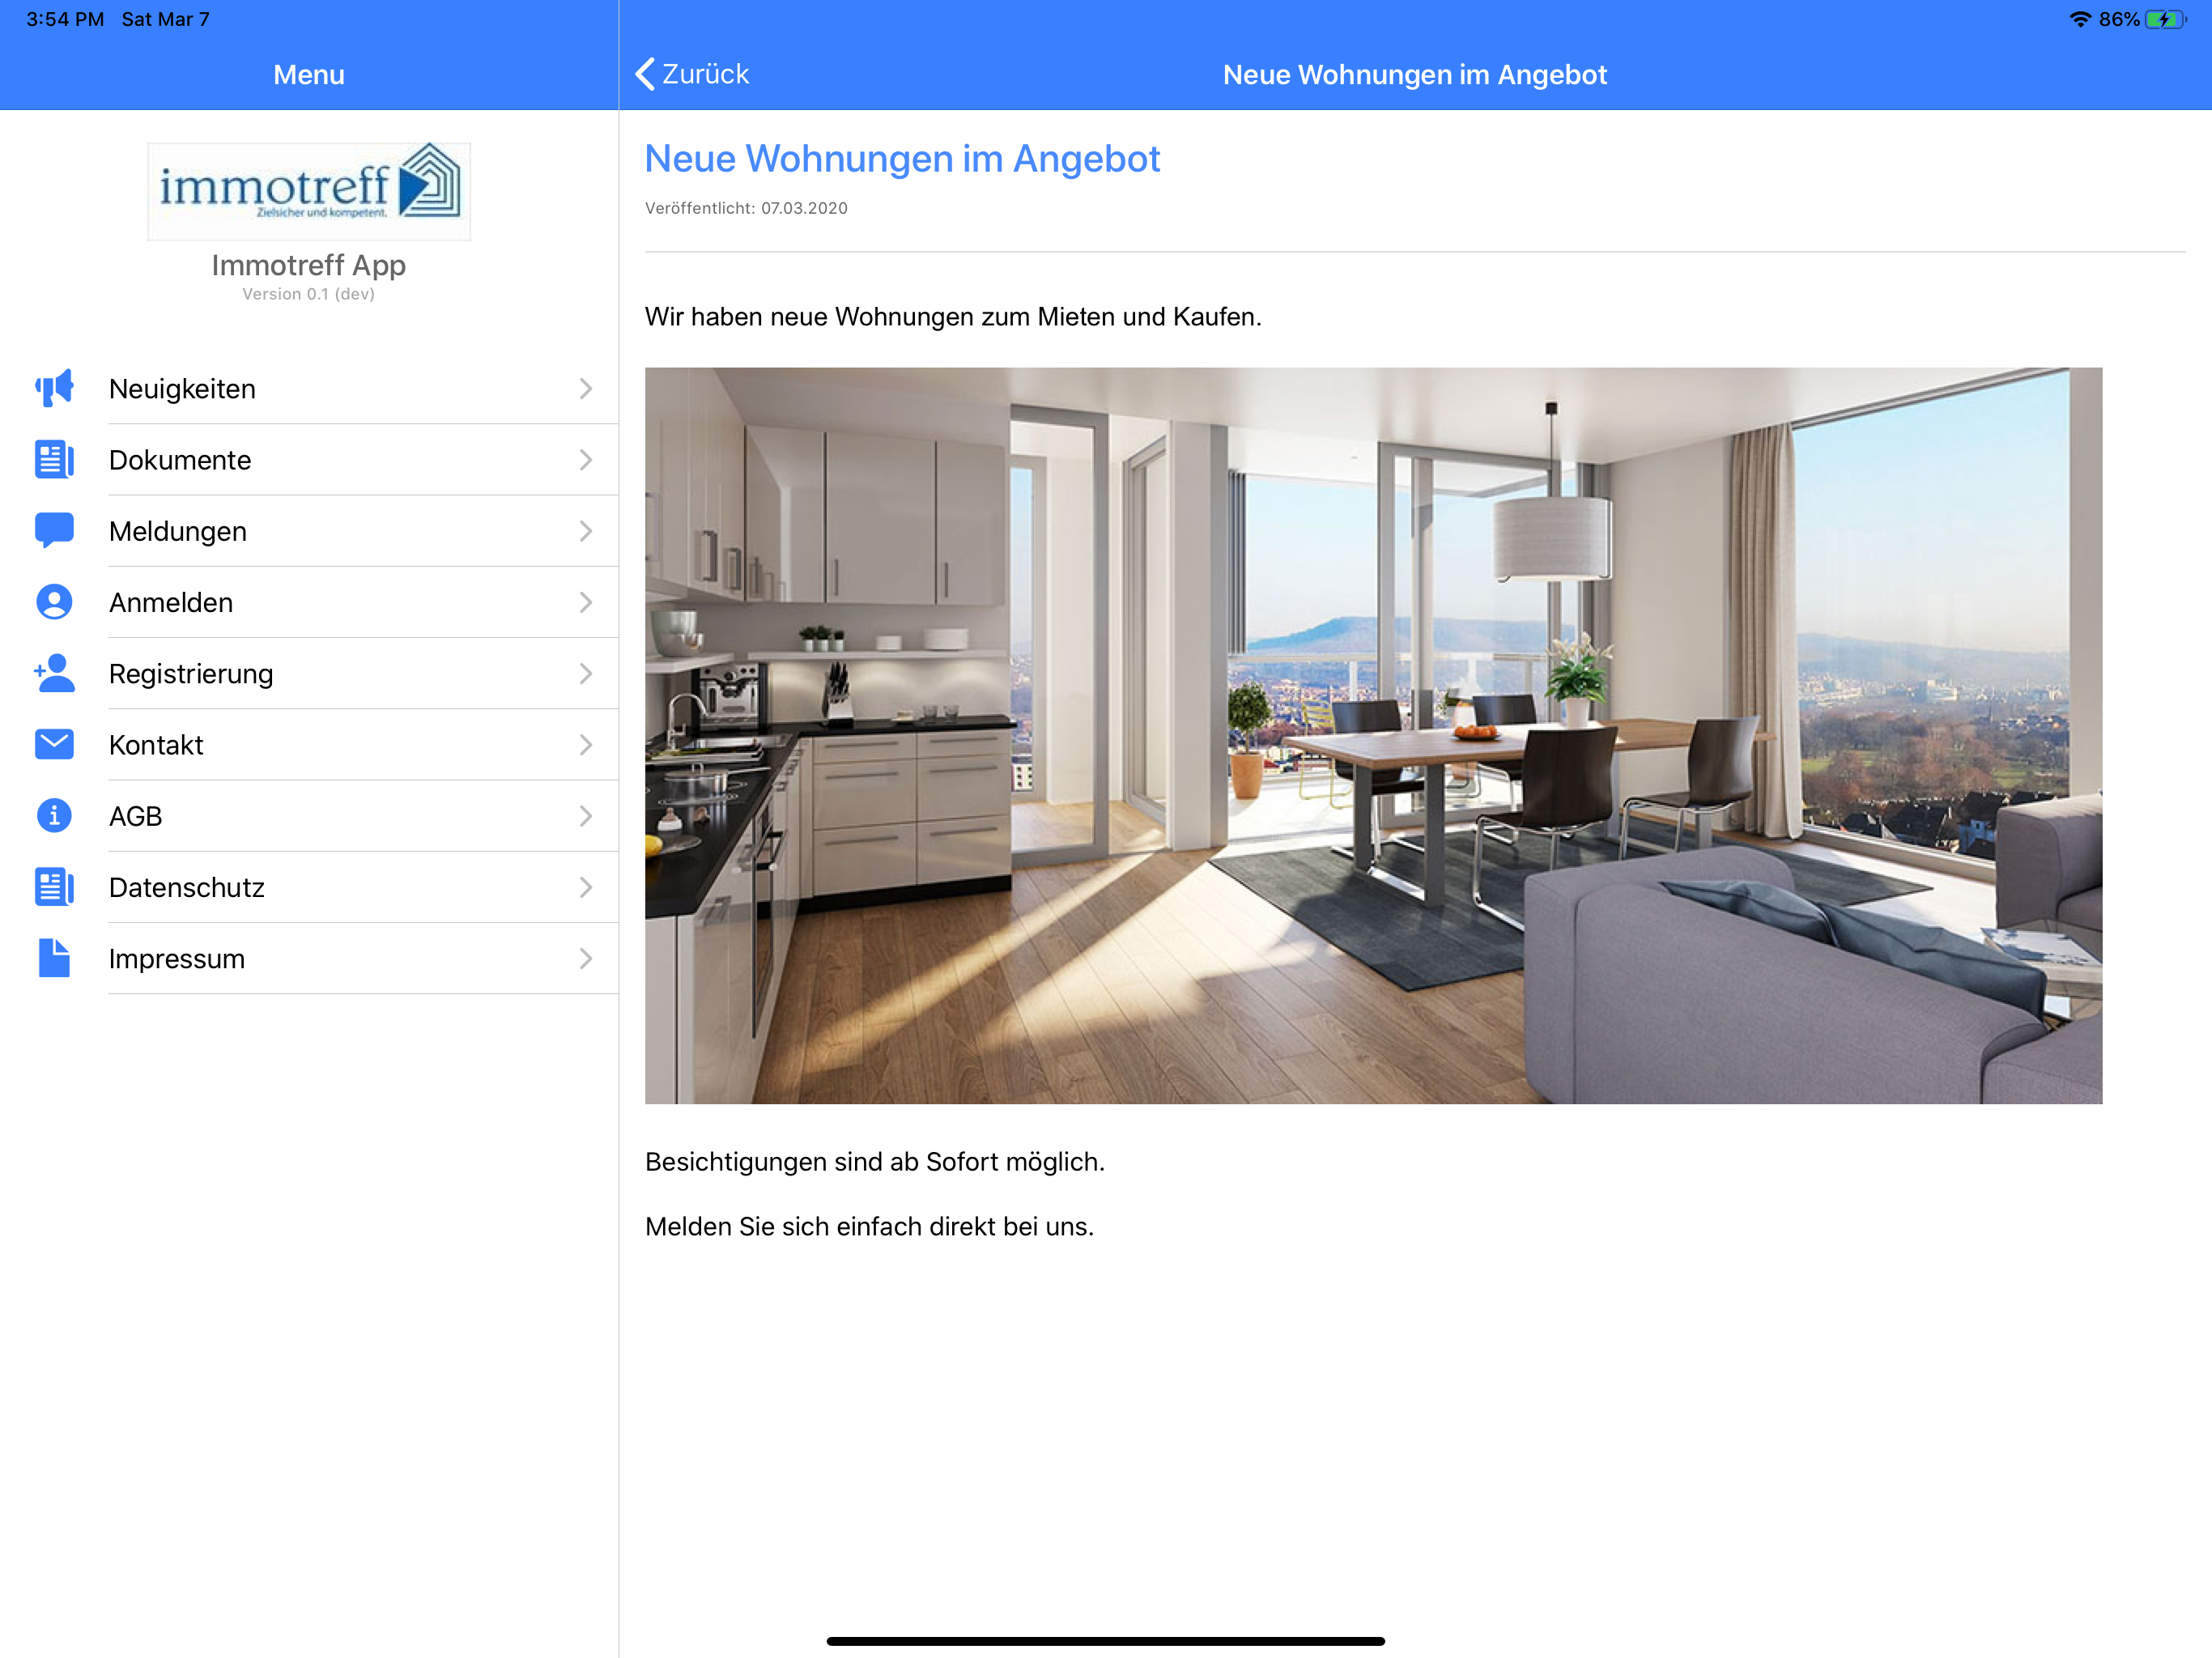Open Registrierung via its chevron
This screenshot has width=2212, height=1658.
[586, 673]
